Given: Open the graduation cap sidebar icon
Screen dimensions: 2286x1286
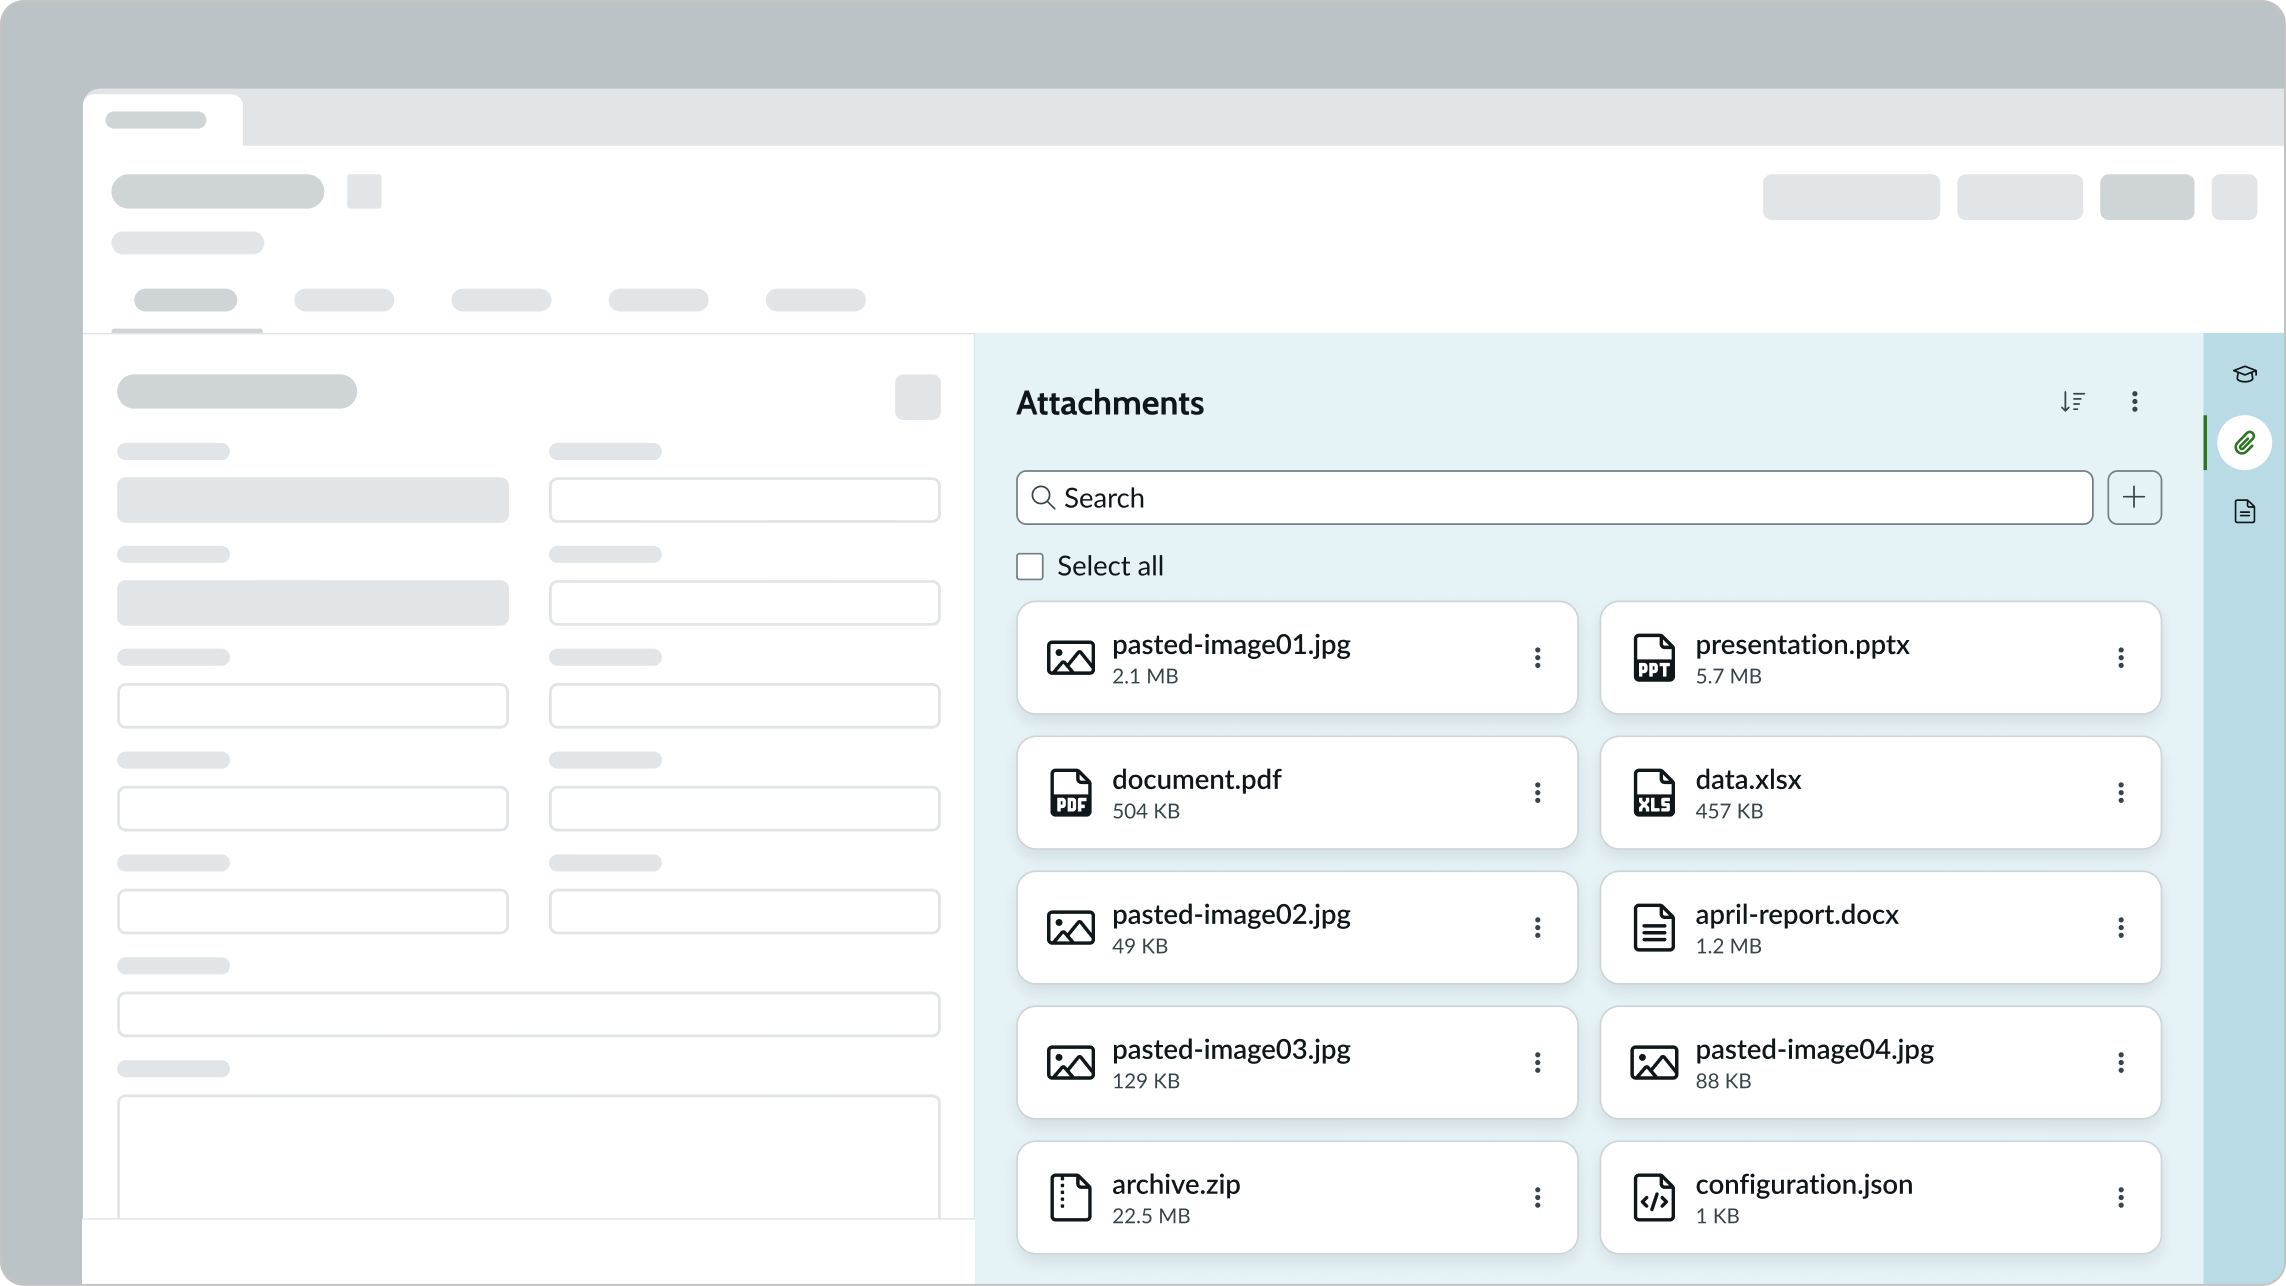Looking at the screenshot, I should [2244, 374].
